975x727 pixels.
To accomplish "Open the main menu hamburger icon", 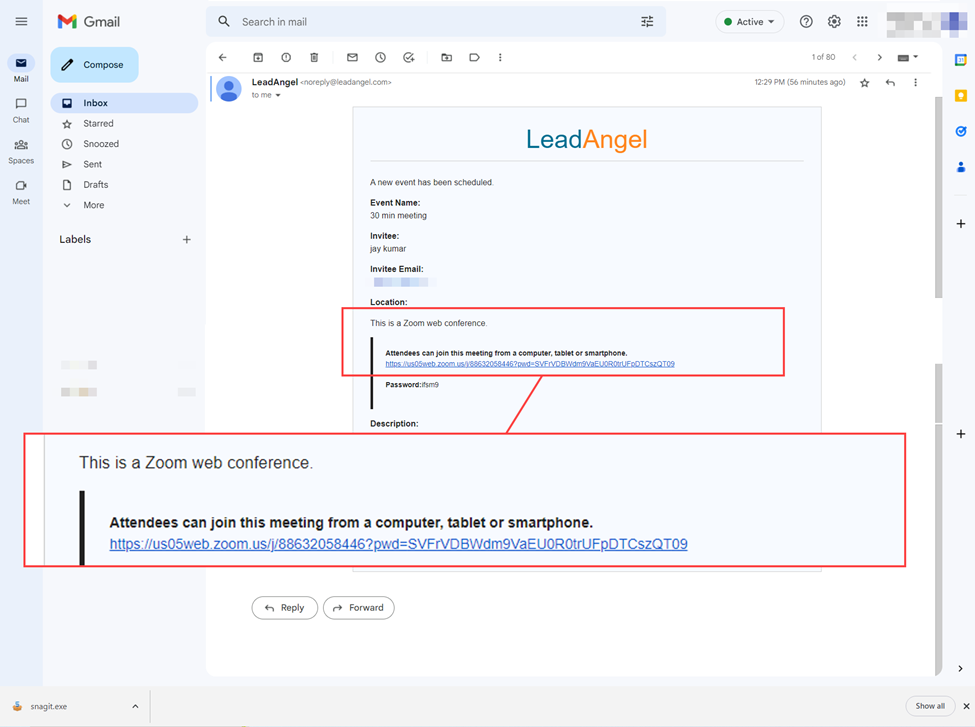I will pyautogui.click(x=21, y=22).
